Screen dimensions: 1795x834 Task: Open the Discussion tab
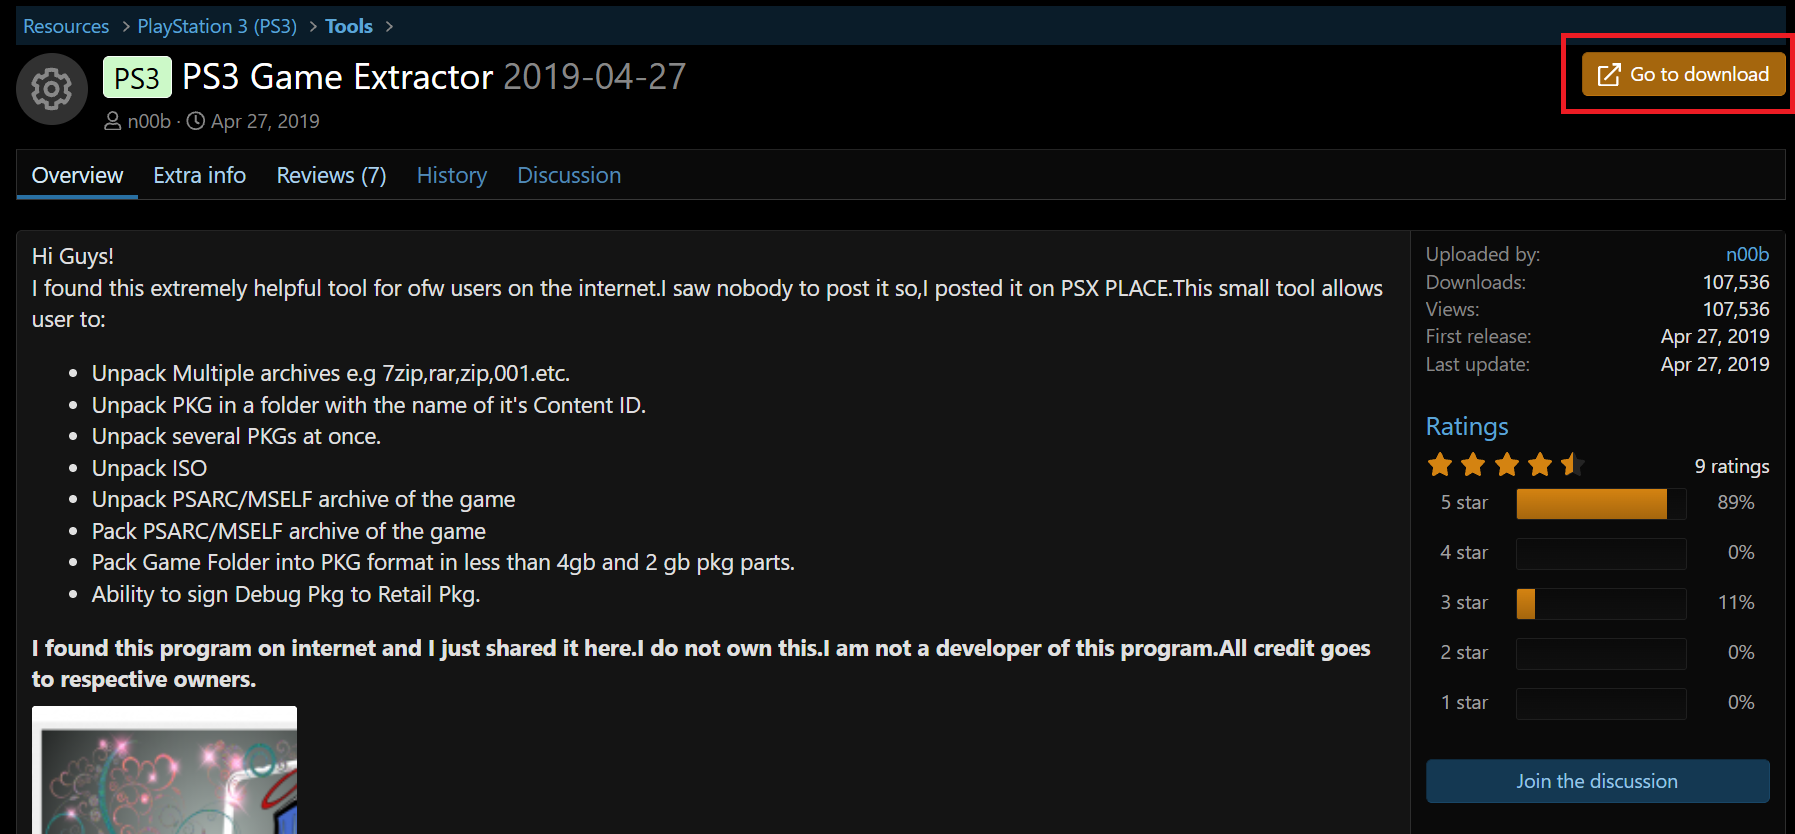(569, 175)
